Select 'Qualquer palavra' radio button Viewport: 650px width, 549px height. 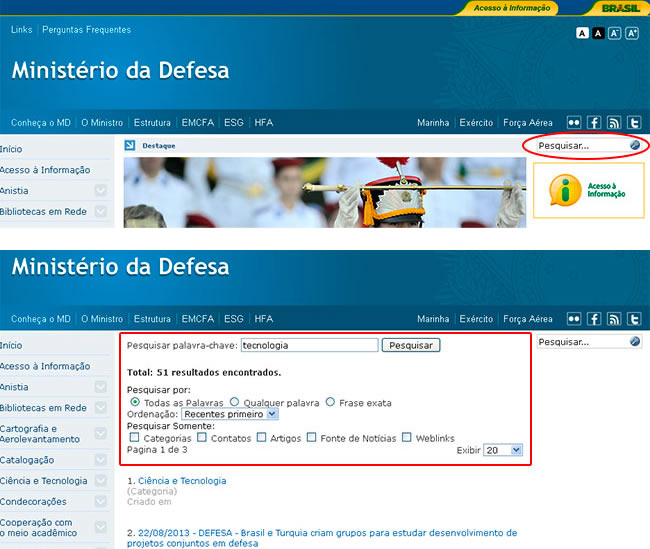tap(234, 402)
